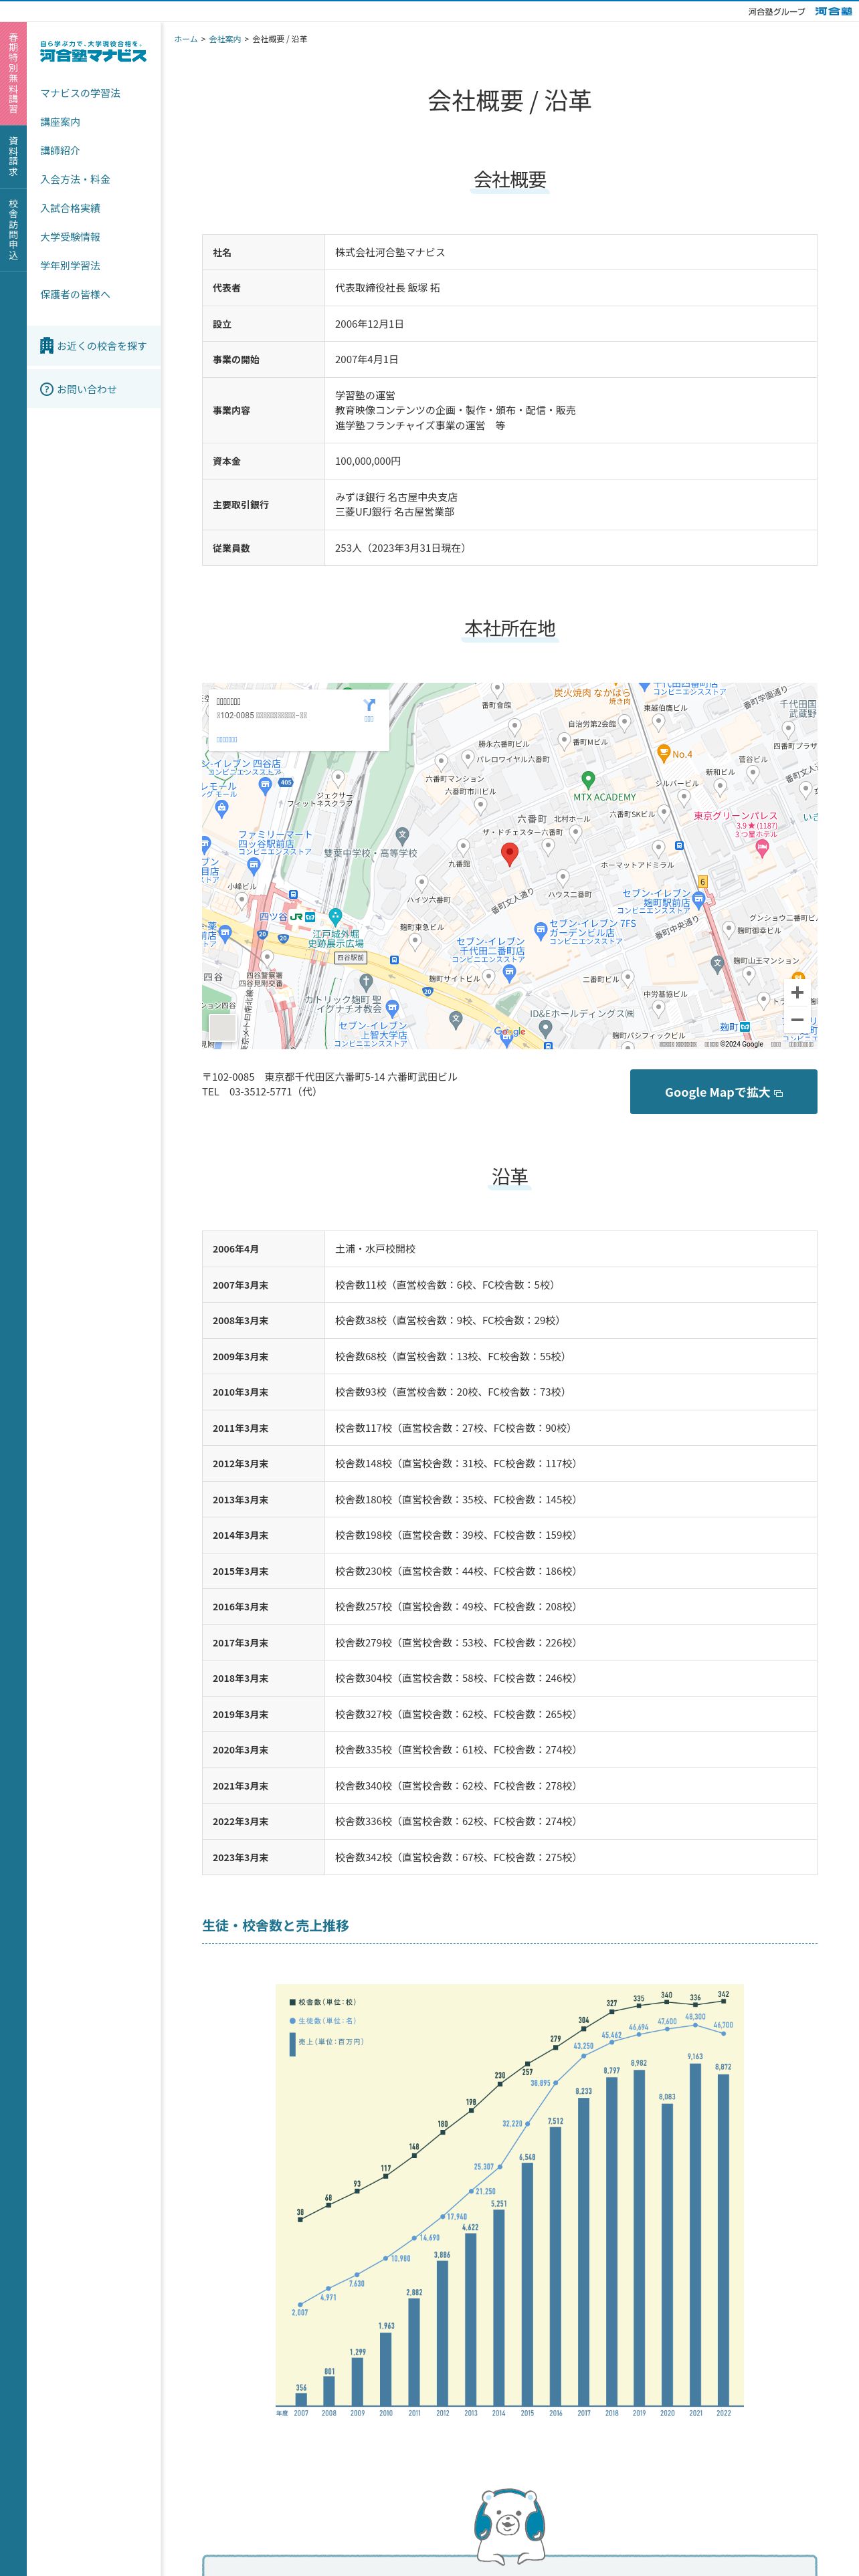Open 入試合格実績 menu item
This screenshot has height=2576, width=859.
tap(70, 208)
